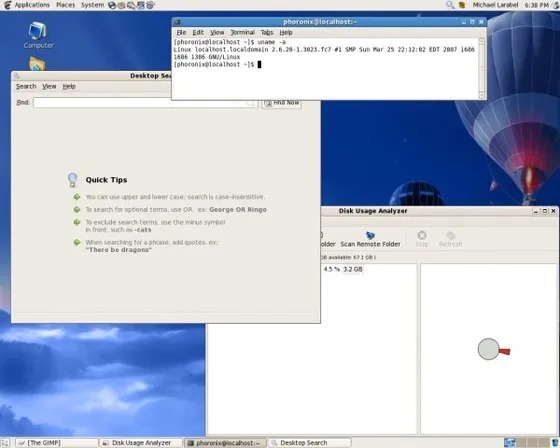Click the gray ring chart center circle
560x448 pixels.
[488, 349]
